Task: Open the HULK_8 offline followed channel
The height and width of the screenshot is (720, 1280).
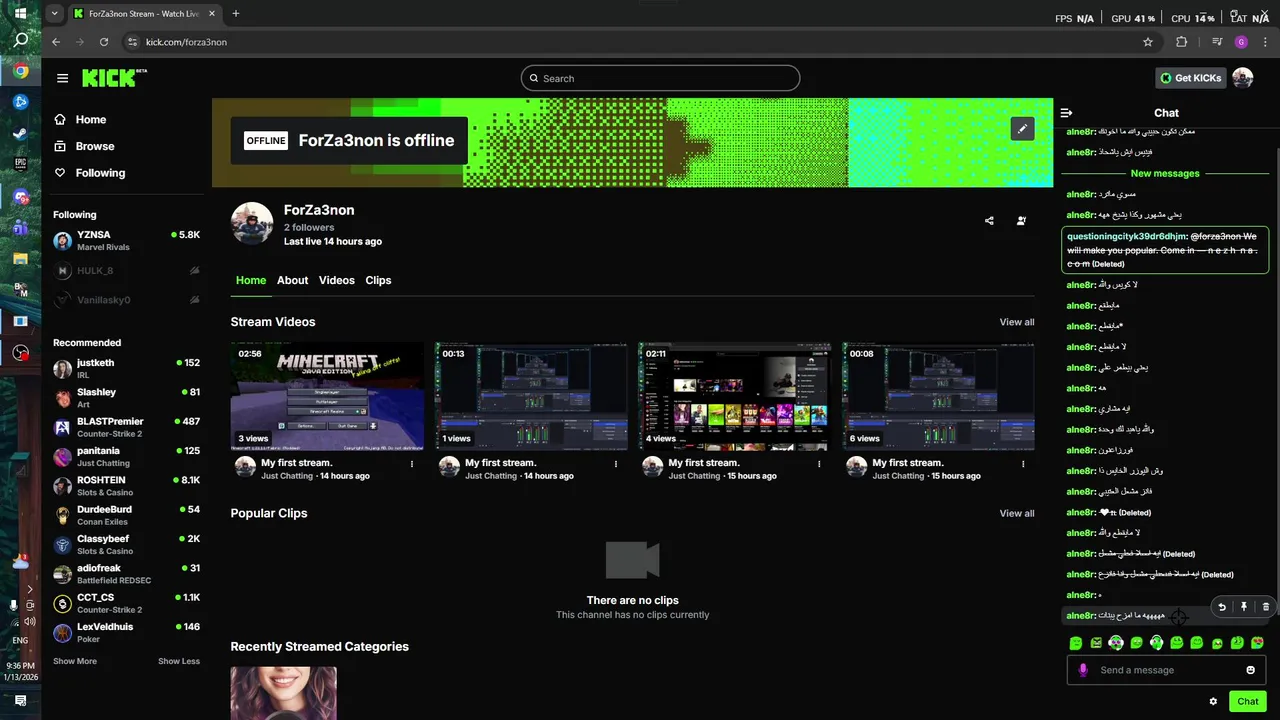Action: click(127, 270)
